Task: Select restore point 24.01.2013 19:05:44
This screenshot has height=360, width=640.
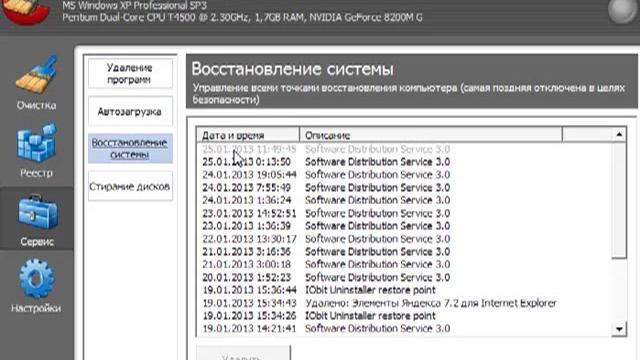Action: 404,175
